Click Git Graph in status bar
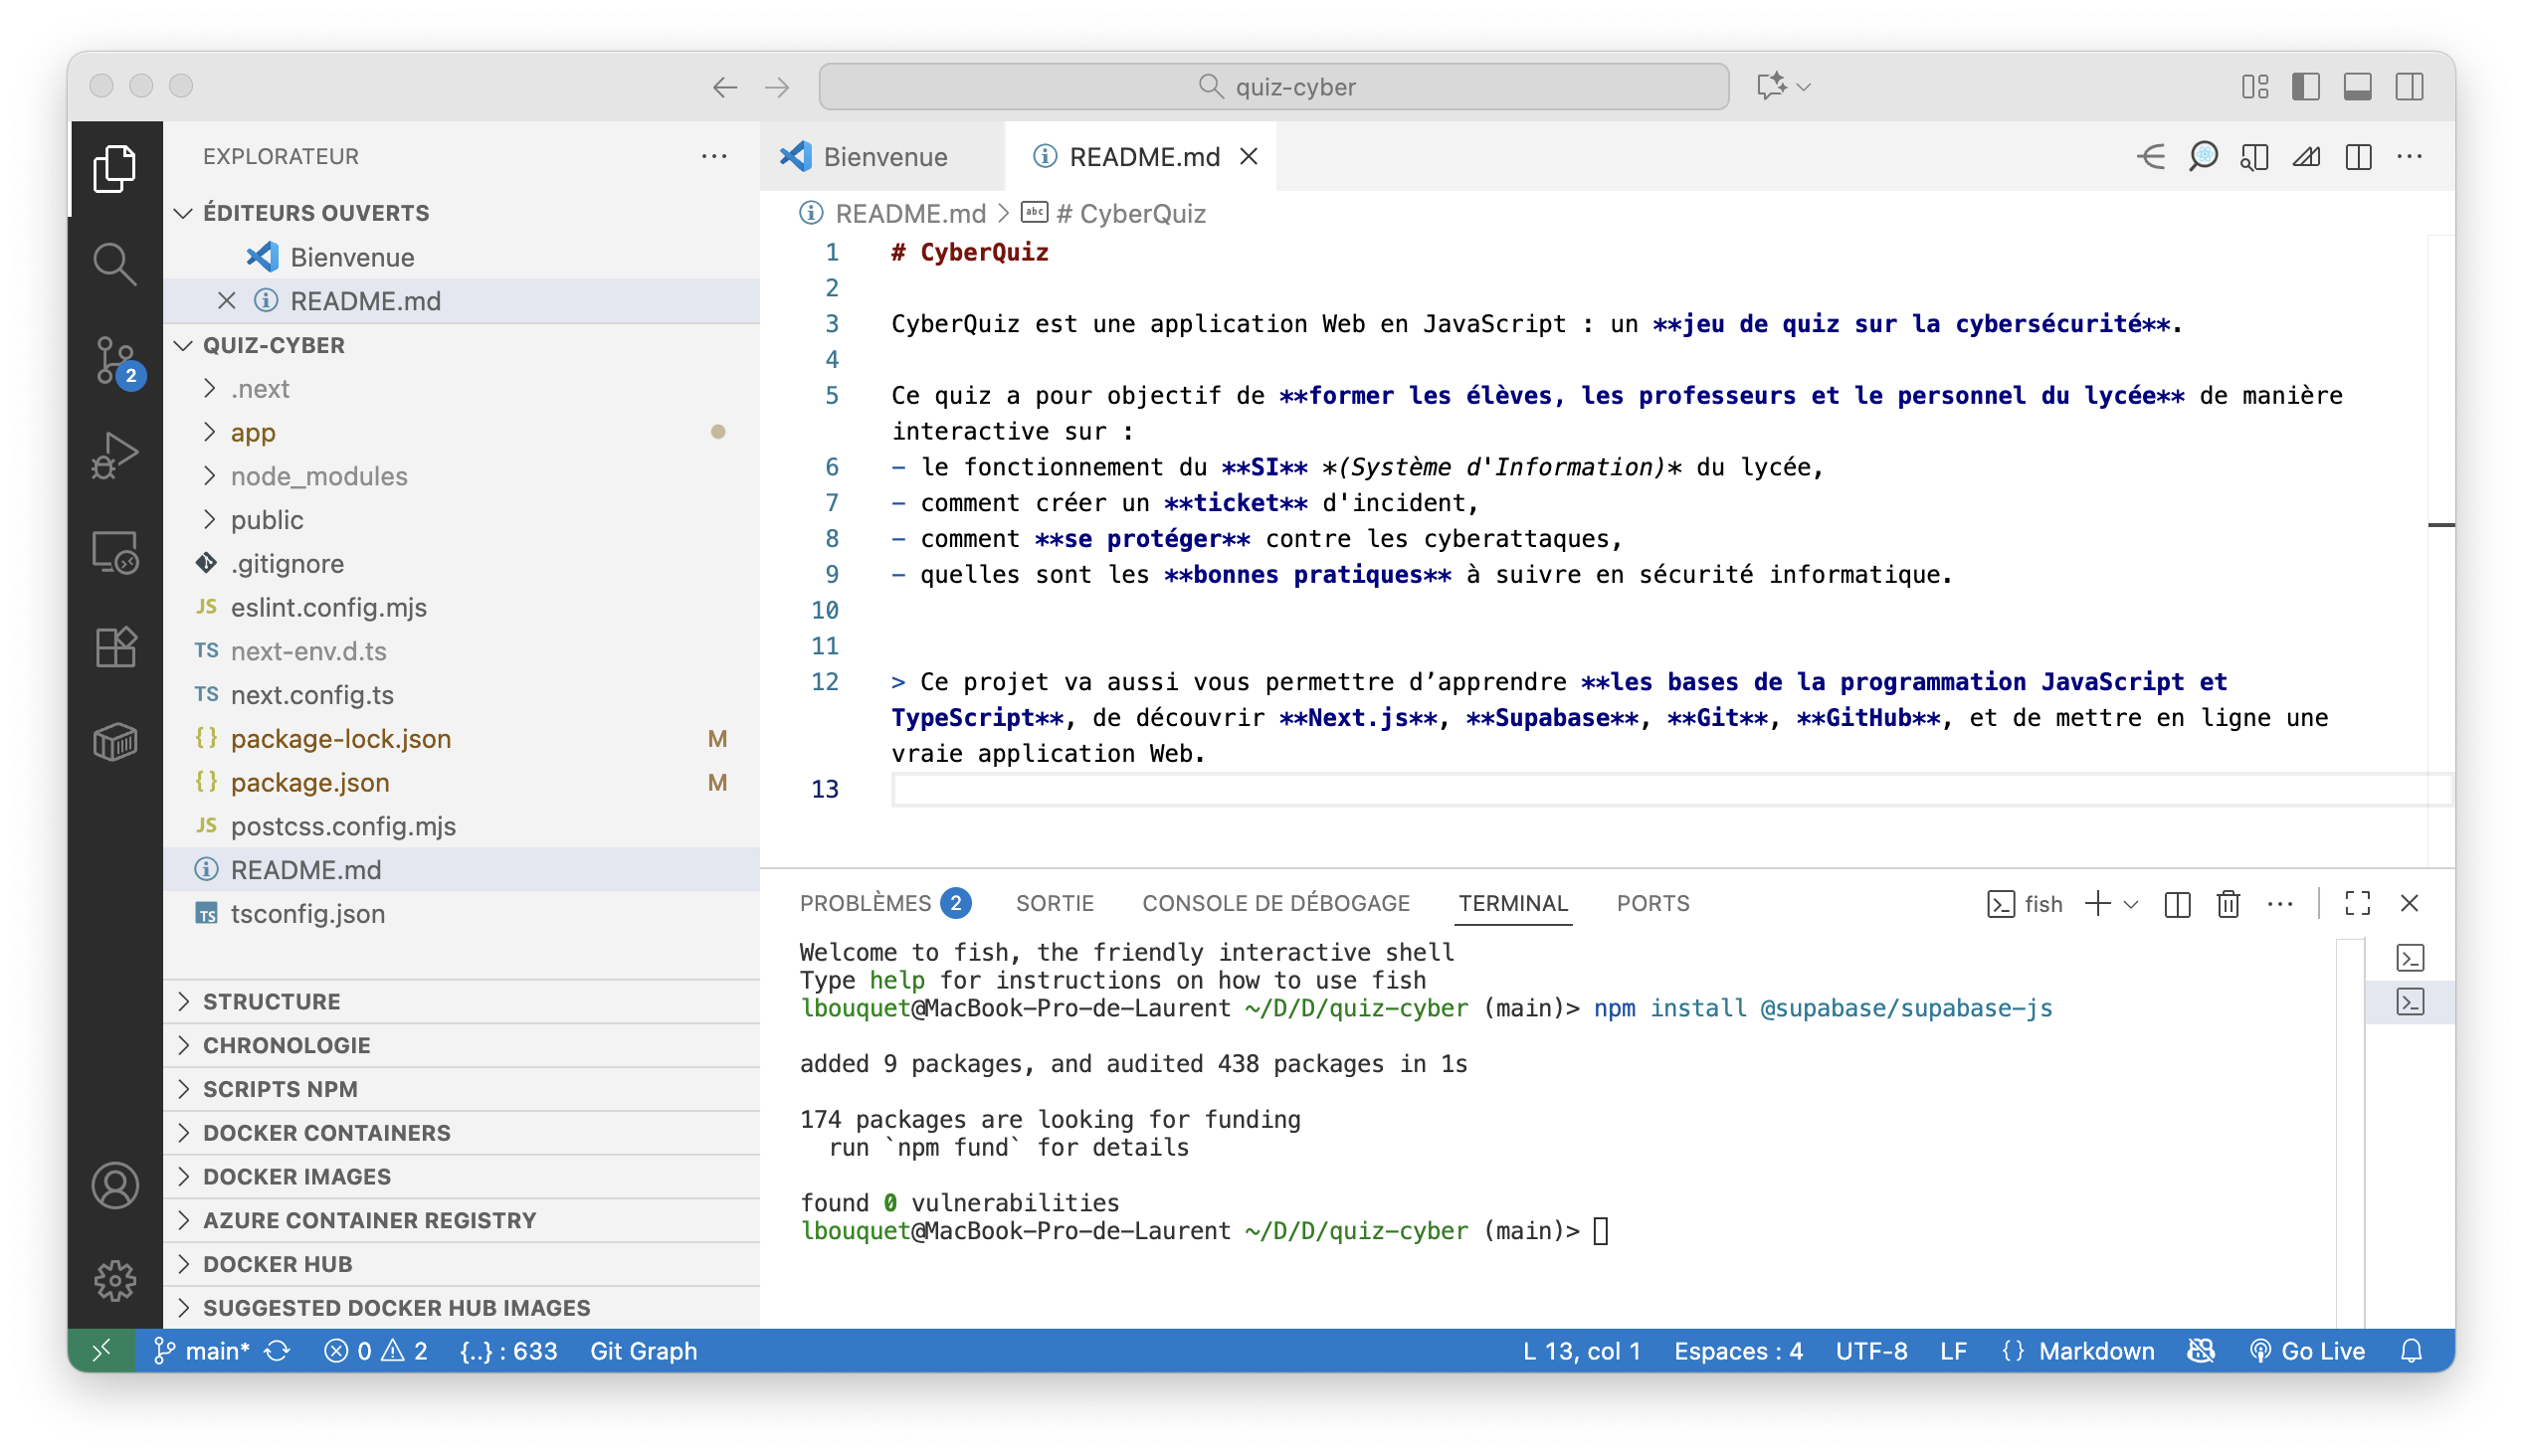Viewport: 2523px width, 1456px height. [x=643, y=1351]
